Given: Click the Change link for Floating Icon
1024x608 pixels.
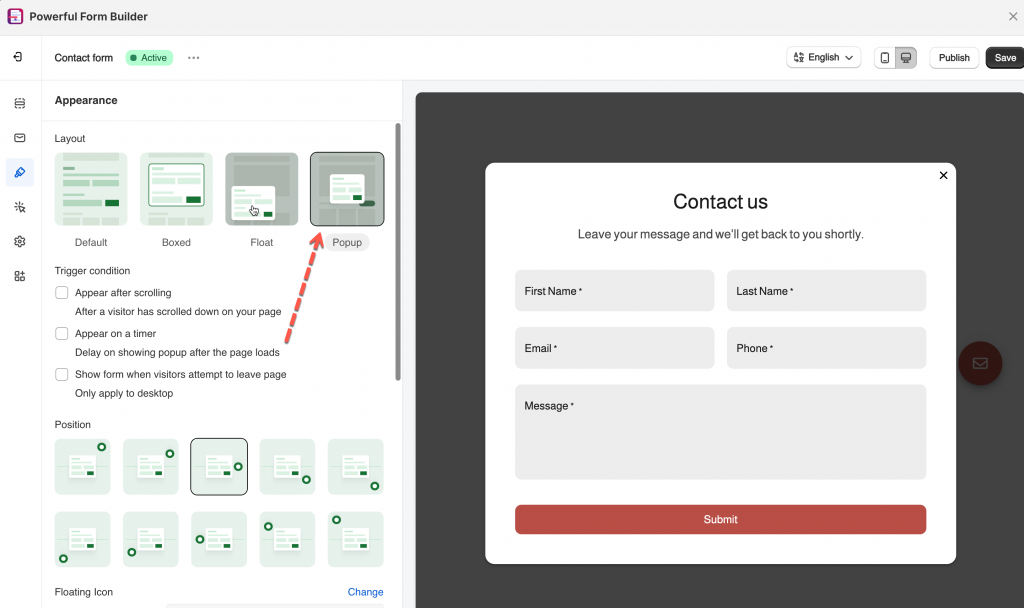Looking at the screenshot, I should pyautogui.click(x=365, y=592).
